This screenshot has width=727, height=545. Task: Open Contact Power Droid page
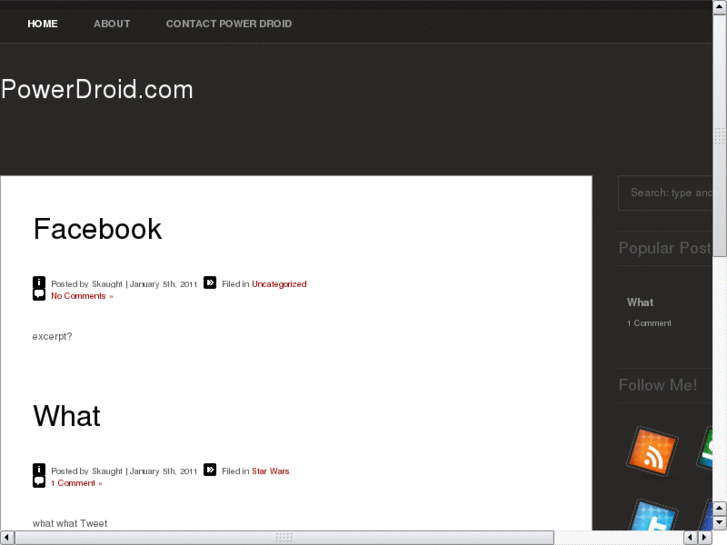229,24
